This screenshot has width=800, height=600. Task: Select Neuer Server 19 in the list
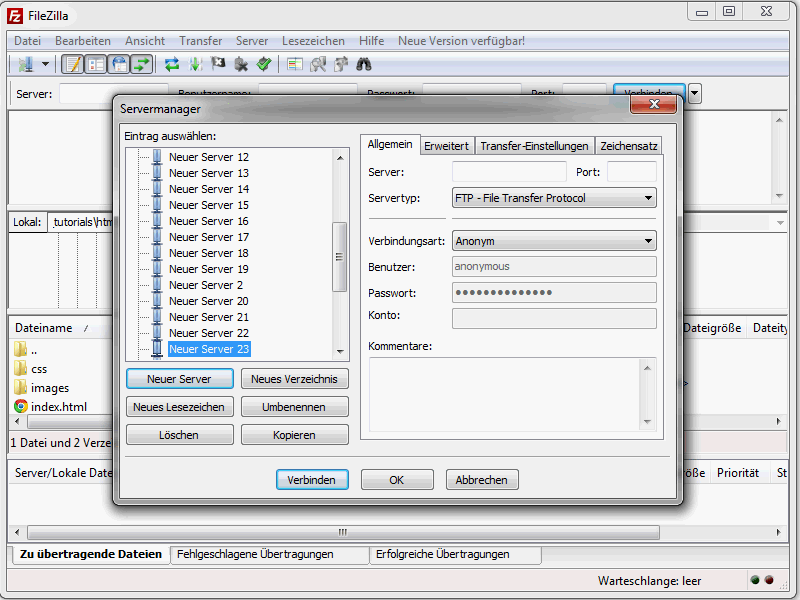pos(209,269)
